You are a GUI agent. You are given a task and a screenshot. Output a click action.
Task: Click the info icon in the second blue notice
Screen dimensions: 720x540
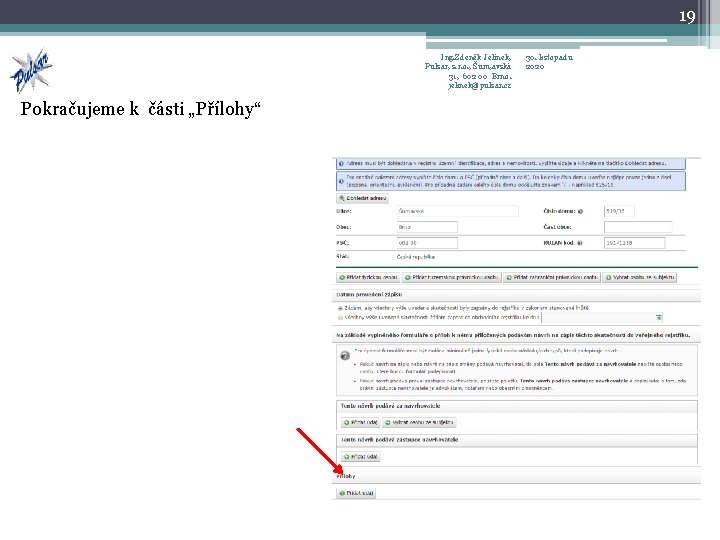(x=341, y=181)
